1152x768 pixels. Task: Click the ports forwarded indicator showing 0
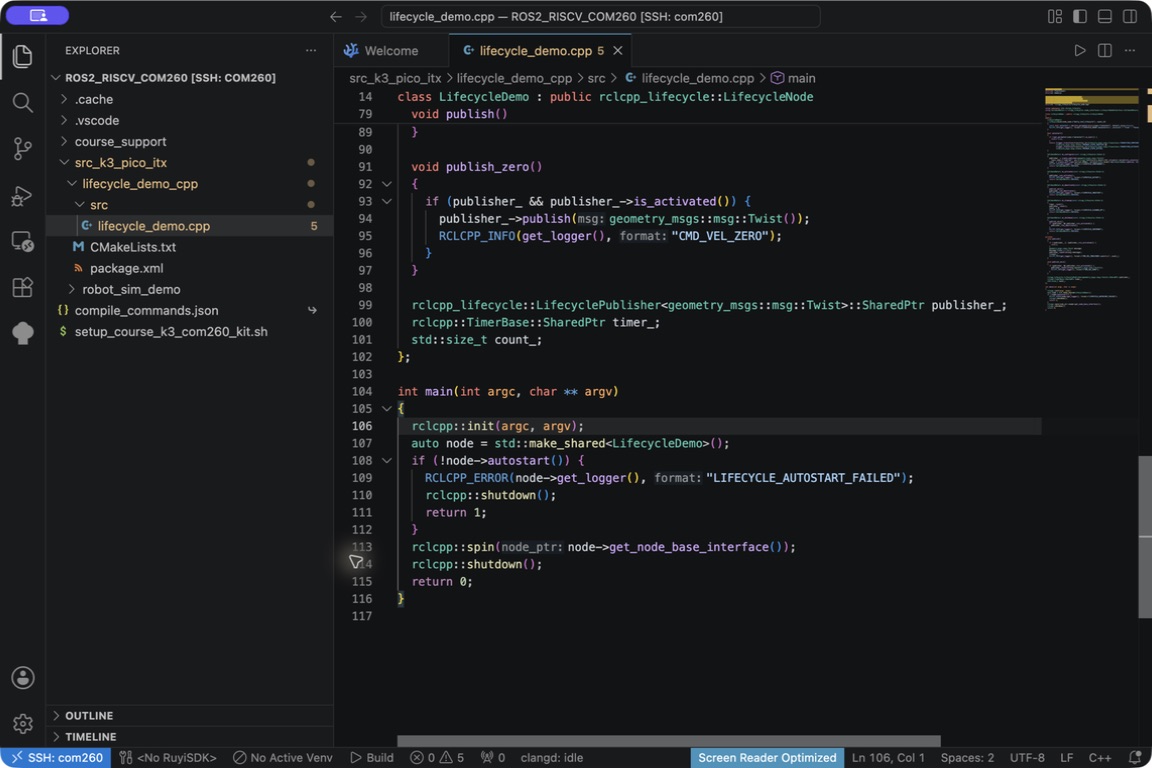493,758
